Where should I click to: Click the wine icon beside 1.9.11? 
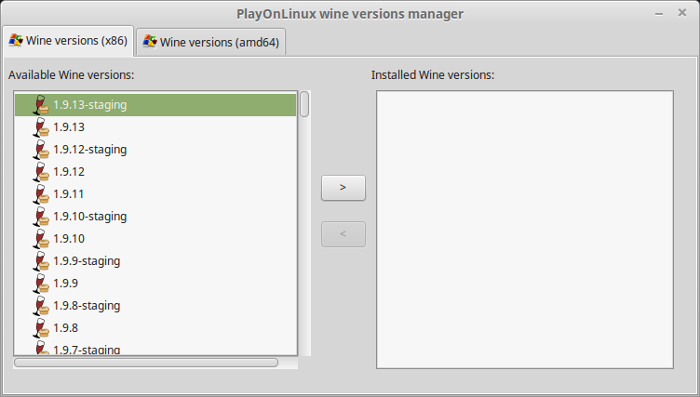pos(41,194)
